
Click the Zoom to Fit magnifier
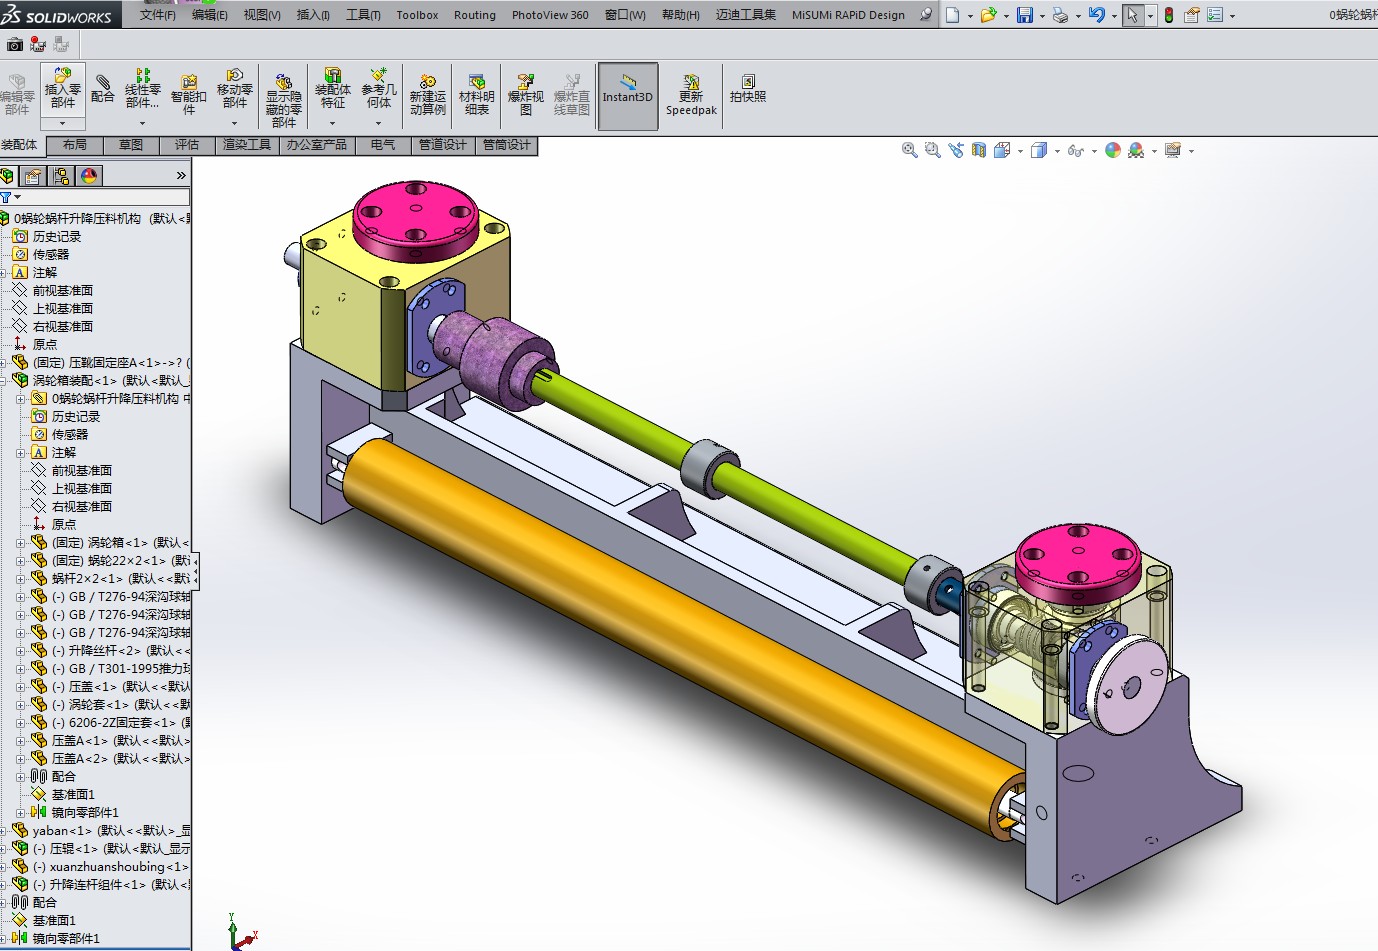click(x=909, y=150)
